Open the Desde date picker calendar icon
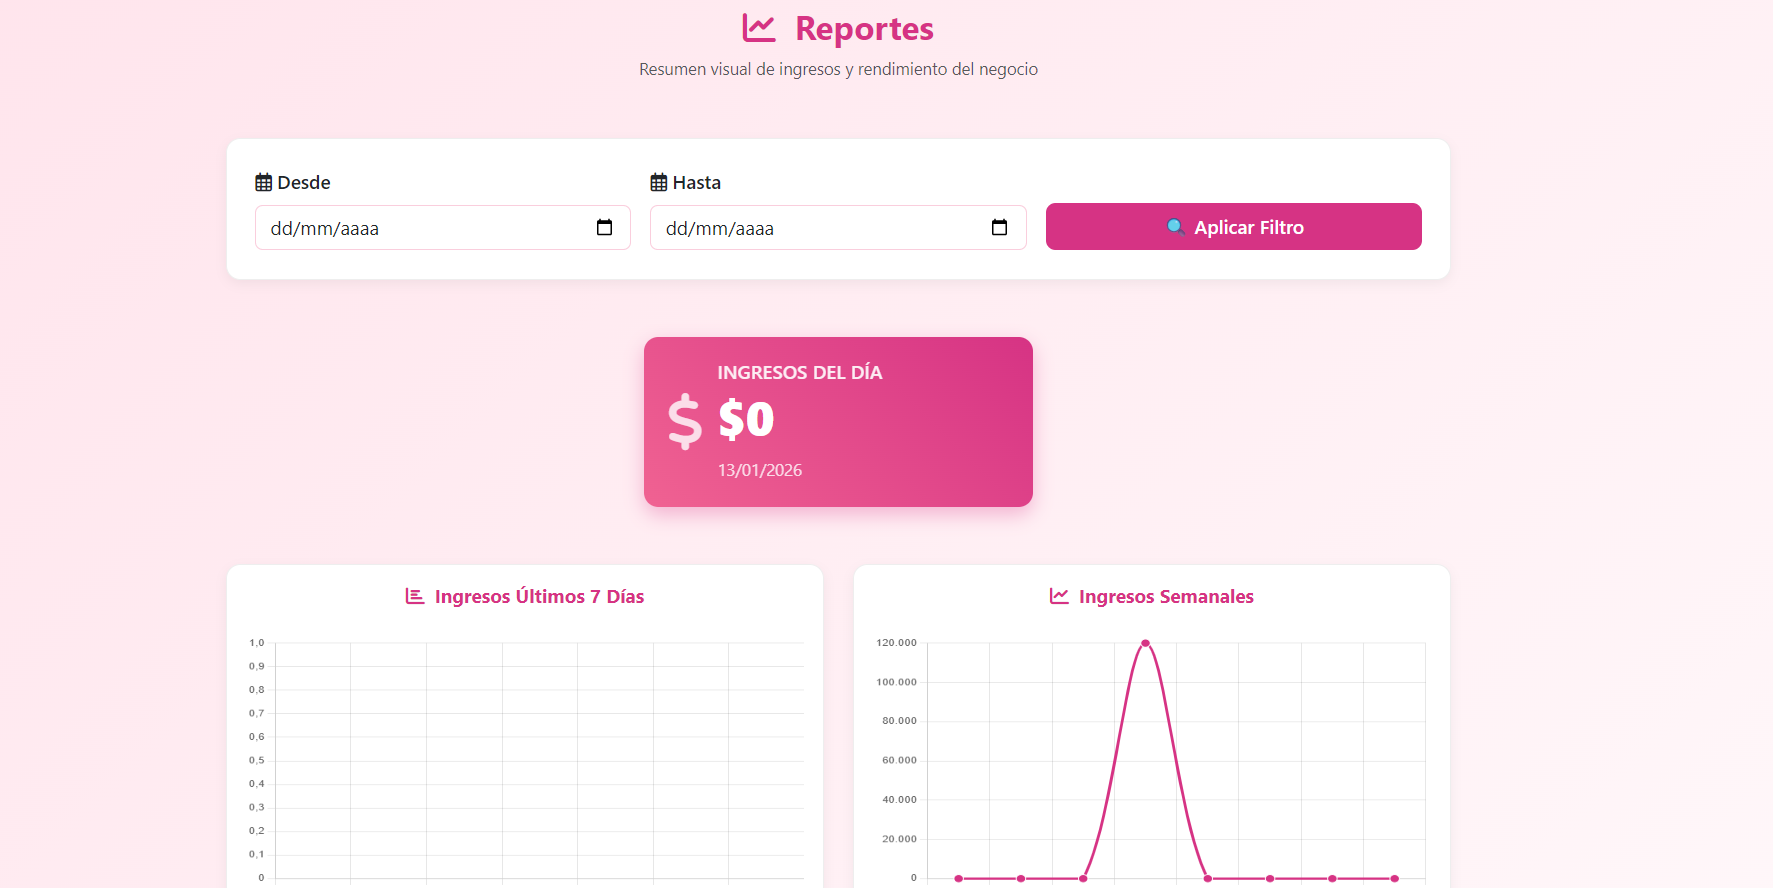Image resolution: width=1773 pixels, height=888 pixels. [x=604, y=228]
